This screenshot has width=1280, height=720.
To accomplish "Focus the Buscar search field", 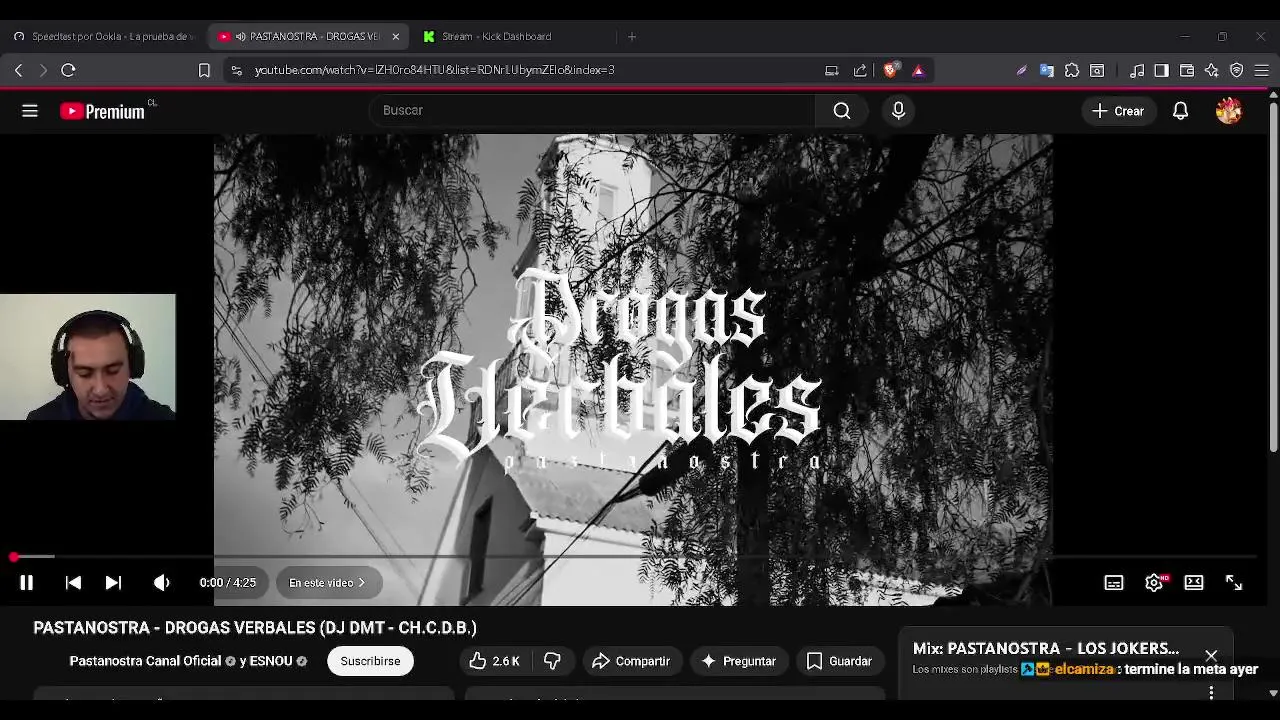I will tap(592, 110).
